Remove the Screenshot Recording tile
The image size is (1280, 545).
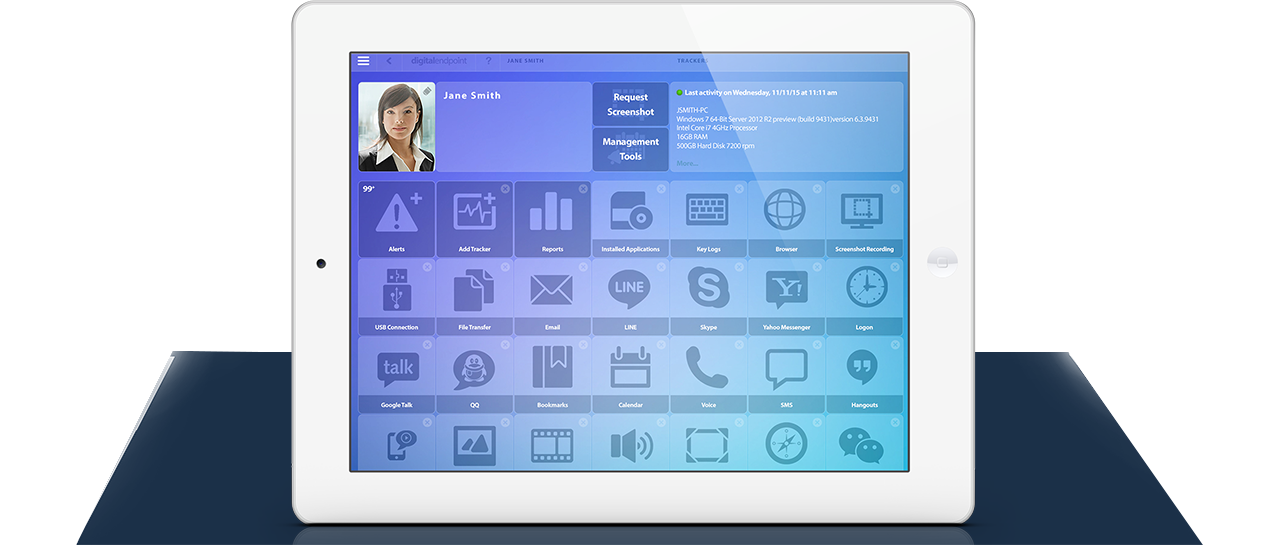pyautogui.click(x=895, y=188)
